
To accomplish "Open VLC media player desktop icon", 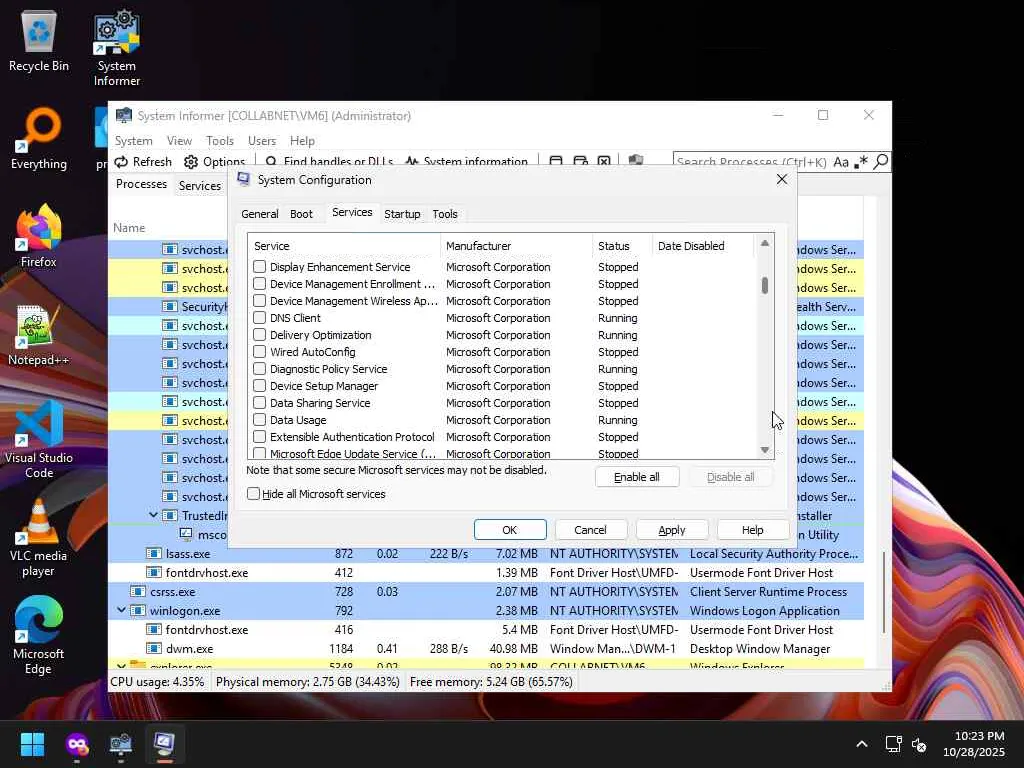I will pyautogui.click(x=39, y=537).
